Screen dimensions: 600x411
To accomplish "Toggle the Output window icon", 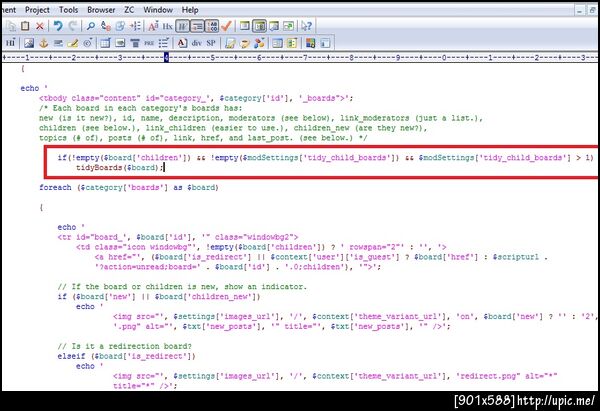I will pos(274,26).
